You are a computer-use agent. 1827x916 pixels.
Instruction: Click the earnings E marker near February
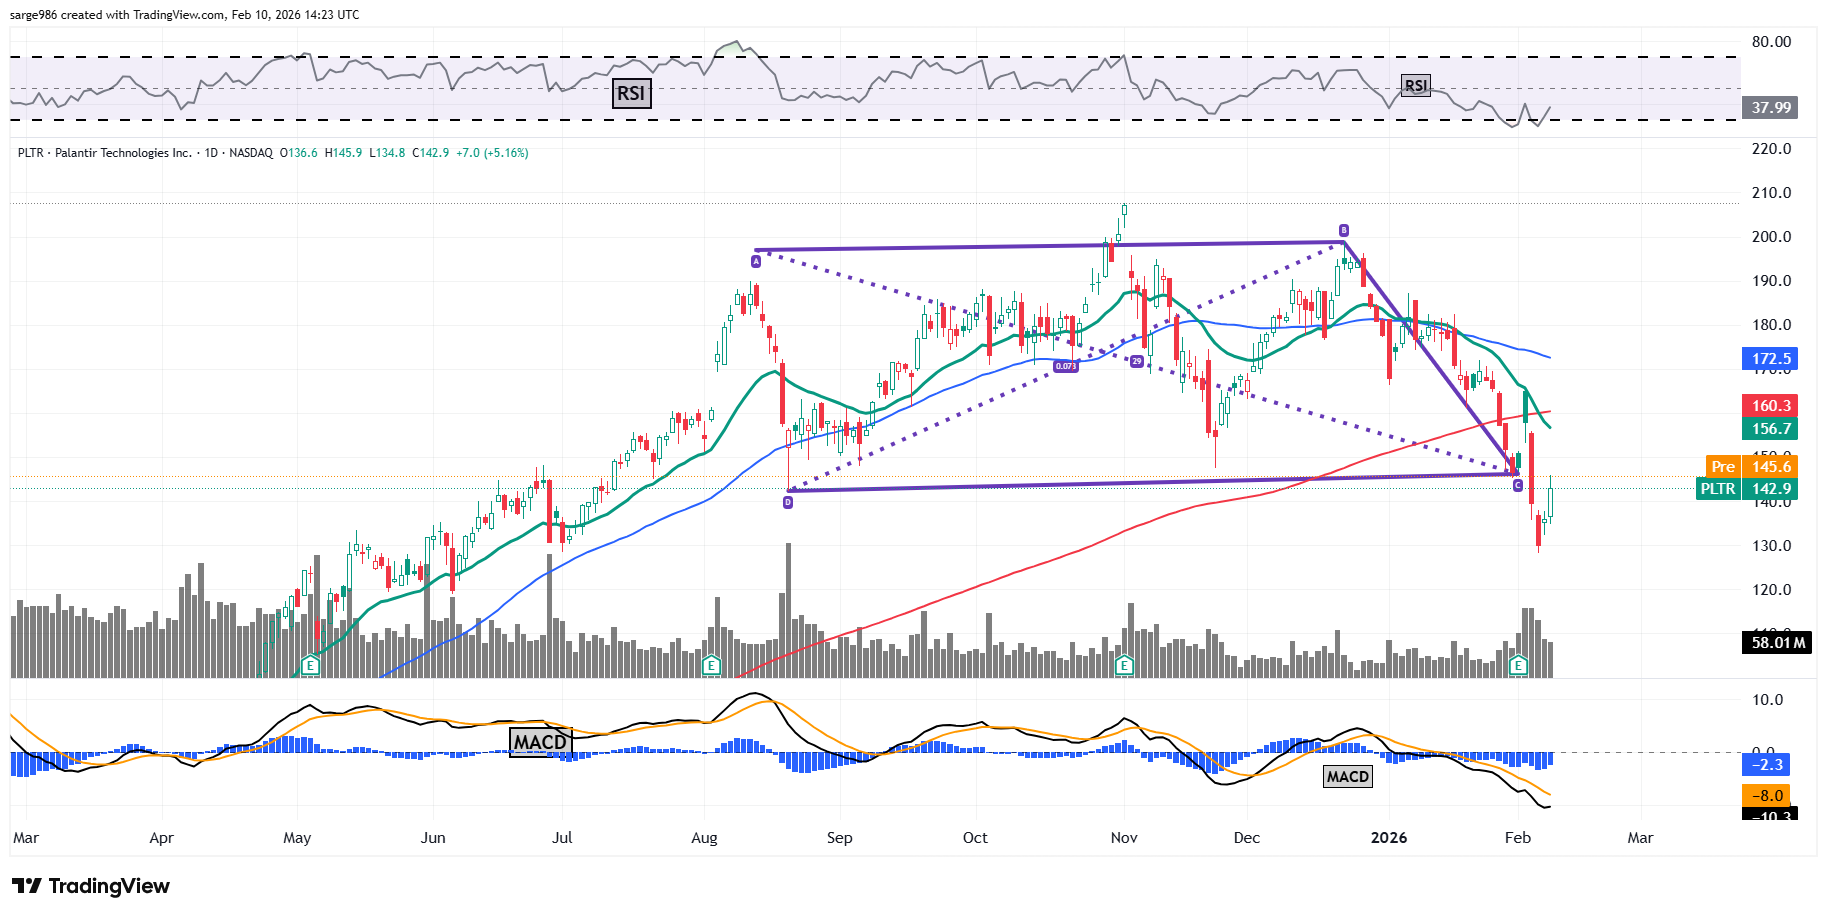(1518, 665)
